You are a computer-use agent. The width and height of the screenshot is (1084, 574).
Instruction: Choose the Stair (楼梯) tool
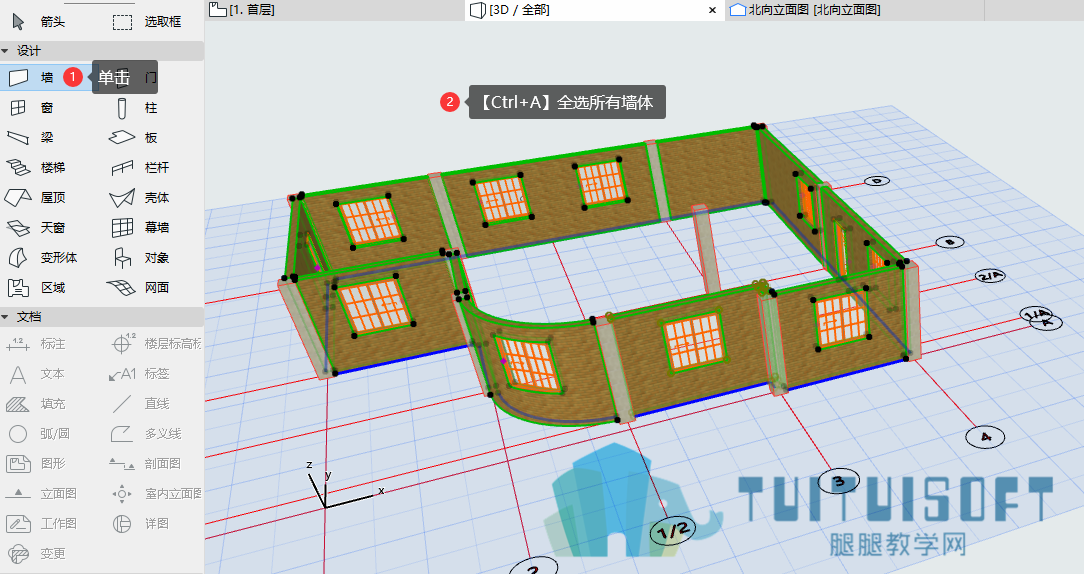pyautogui.click(x=36, y=167)
